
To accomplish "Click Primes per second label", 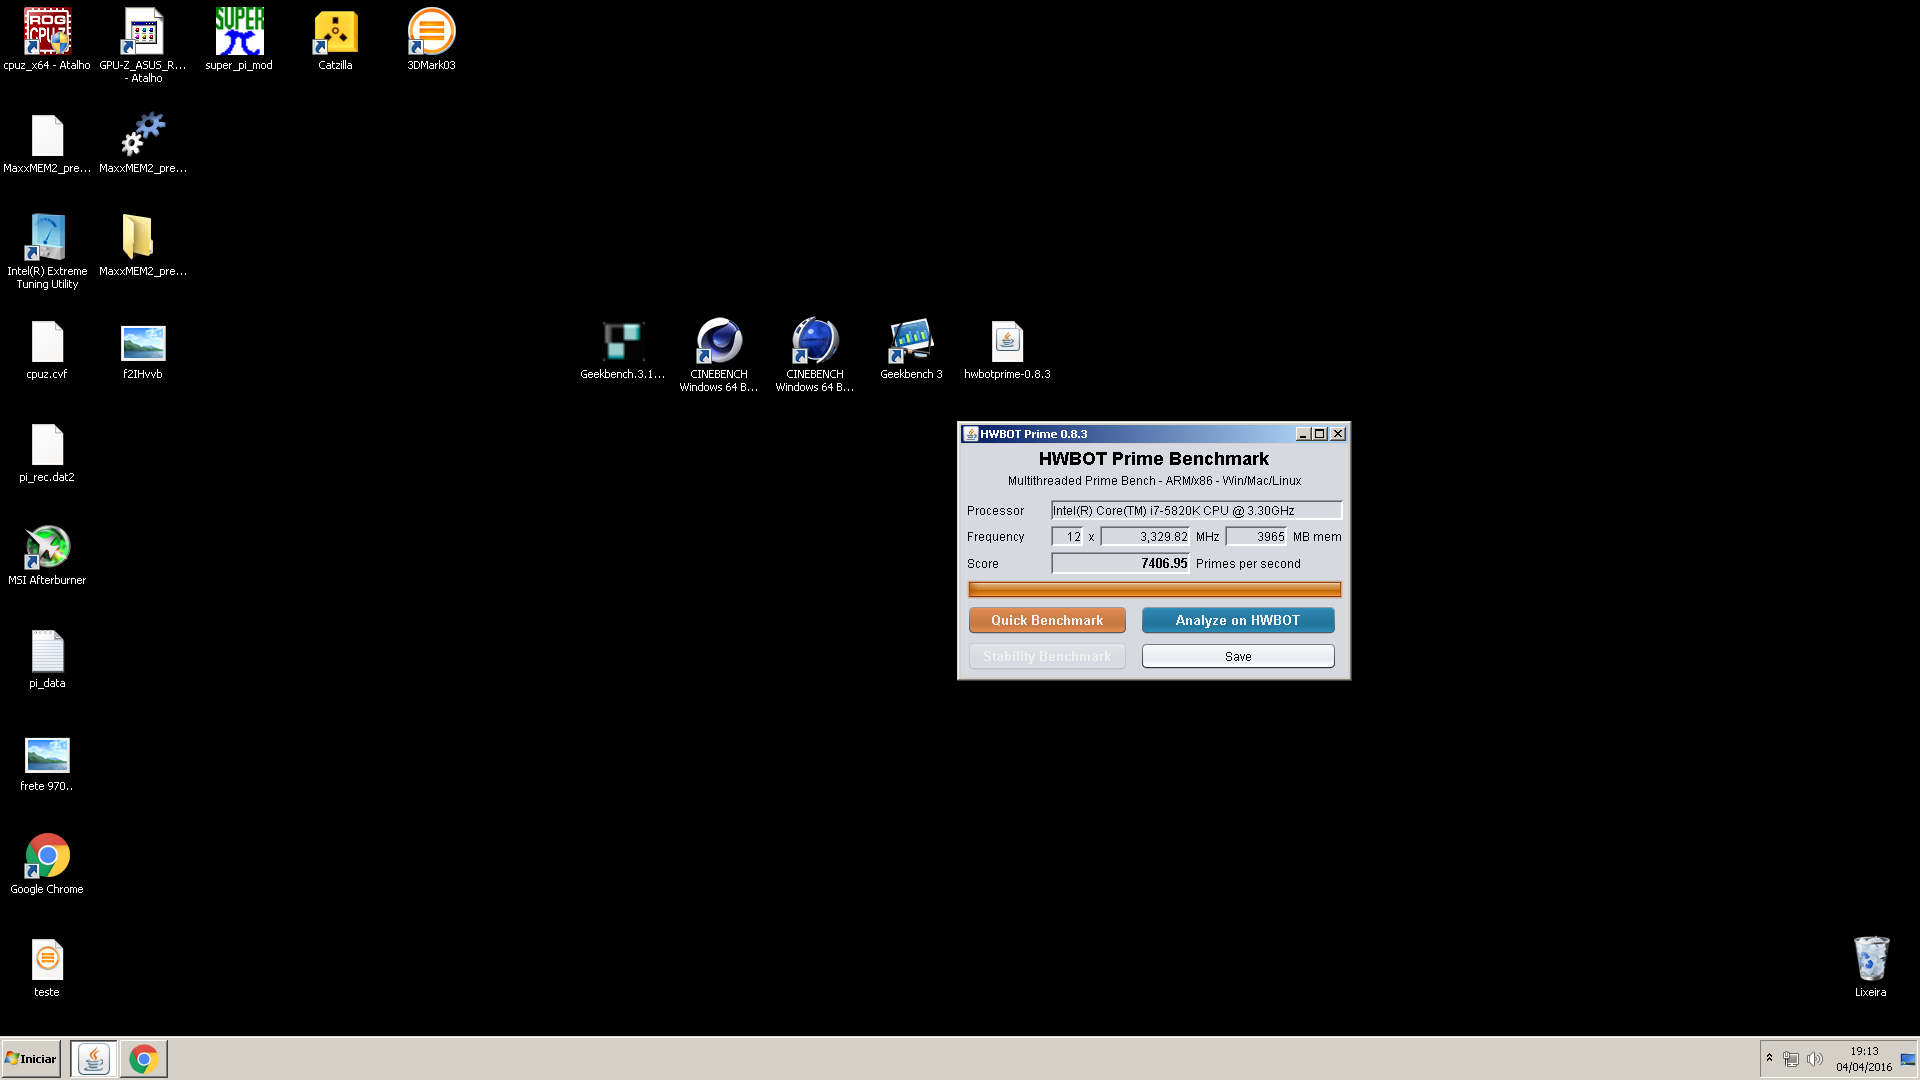I will tap(1248, 564).
